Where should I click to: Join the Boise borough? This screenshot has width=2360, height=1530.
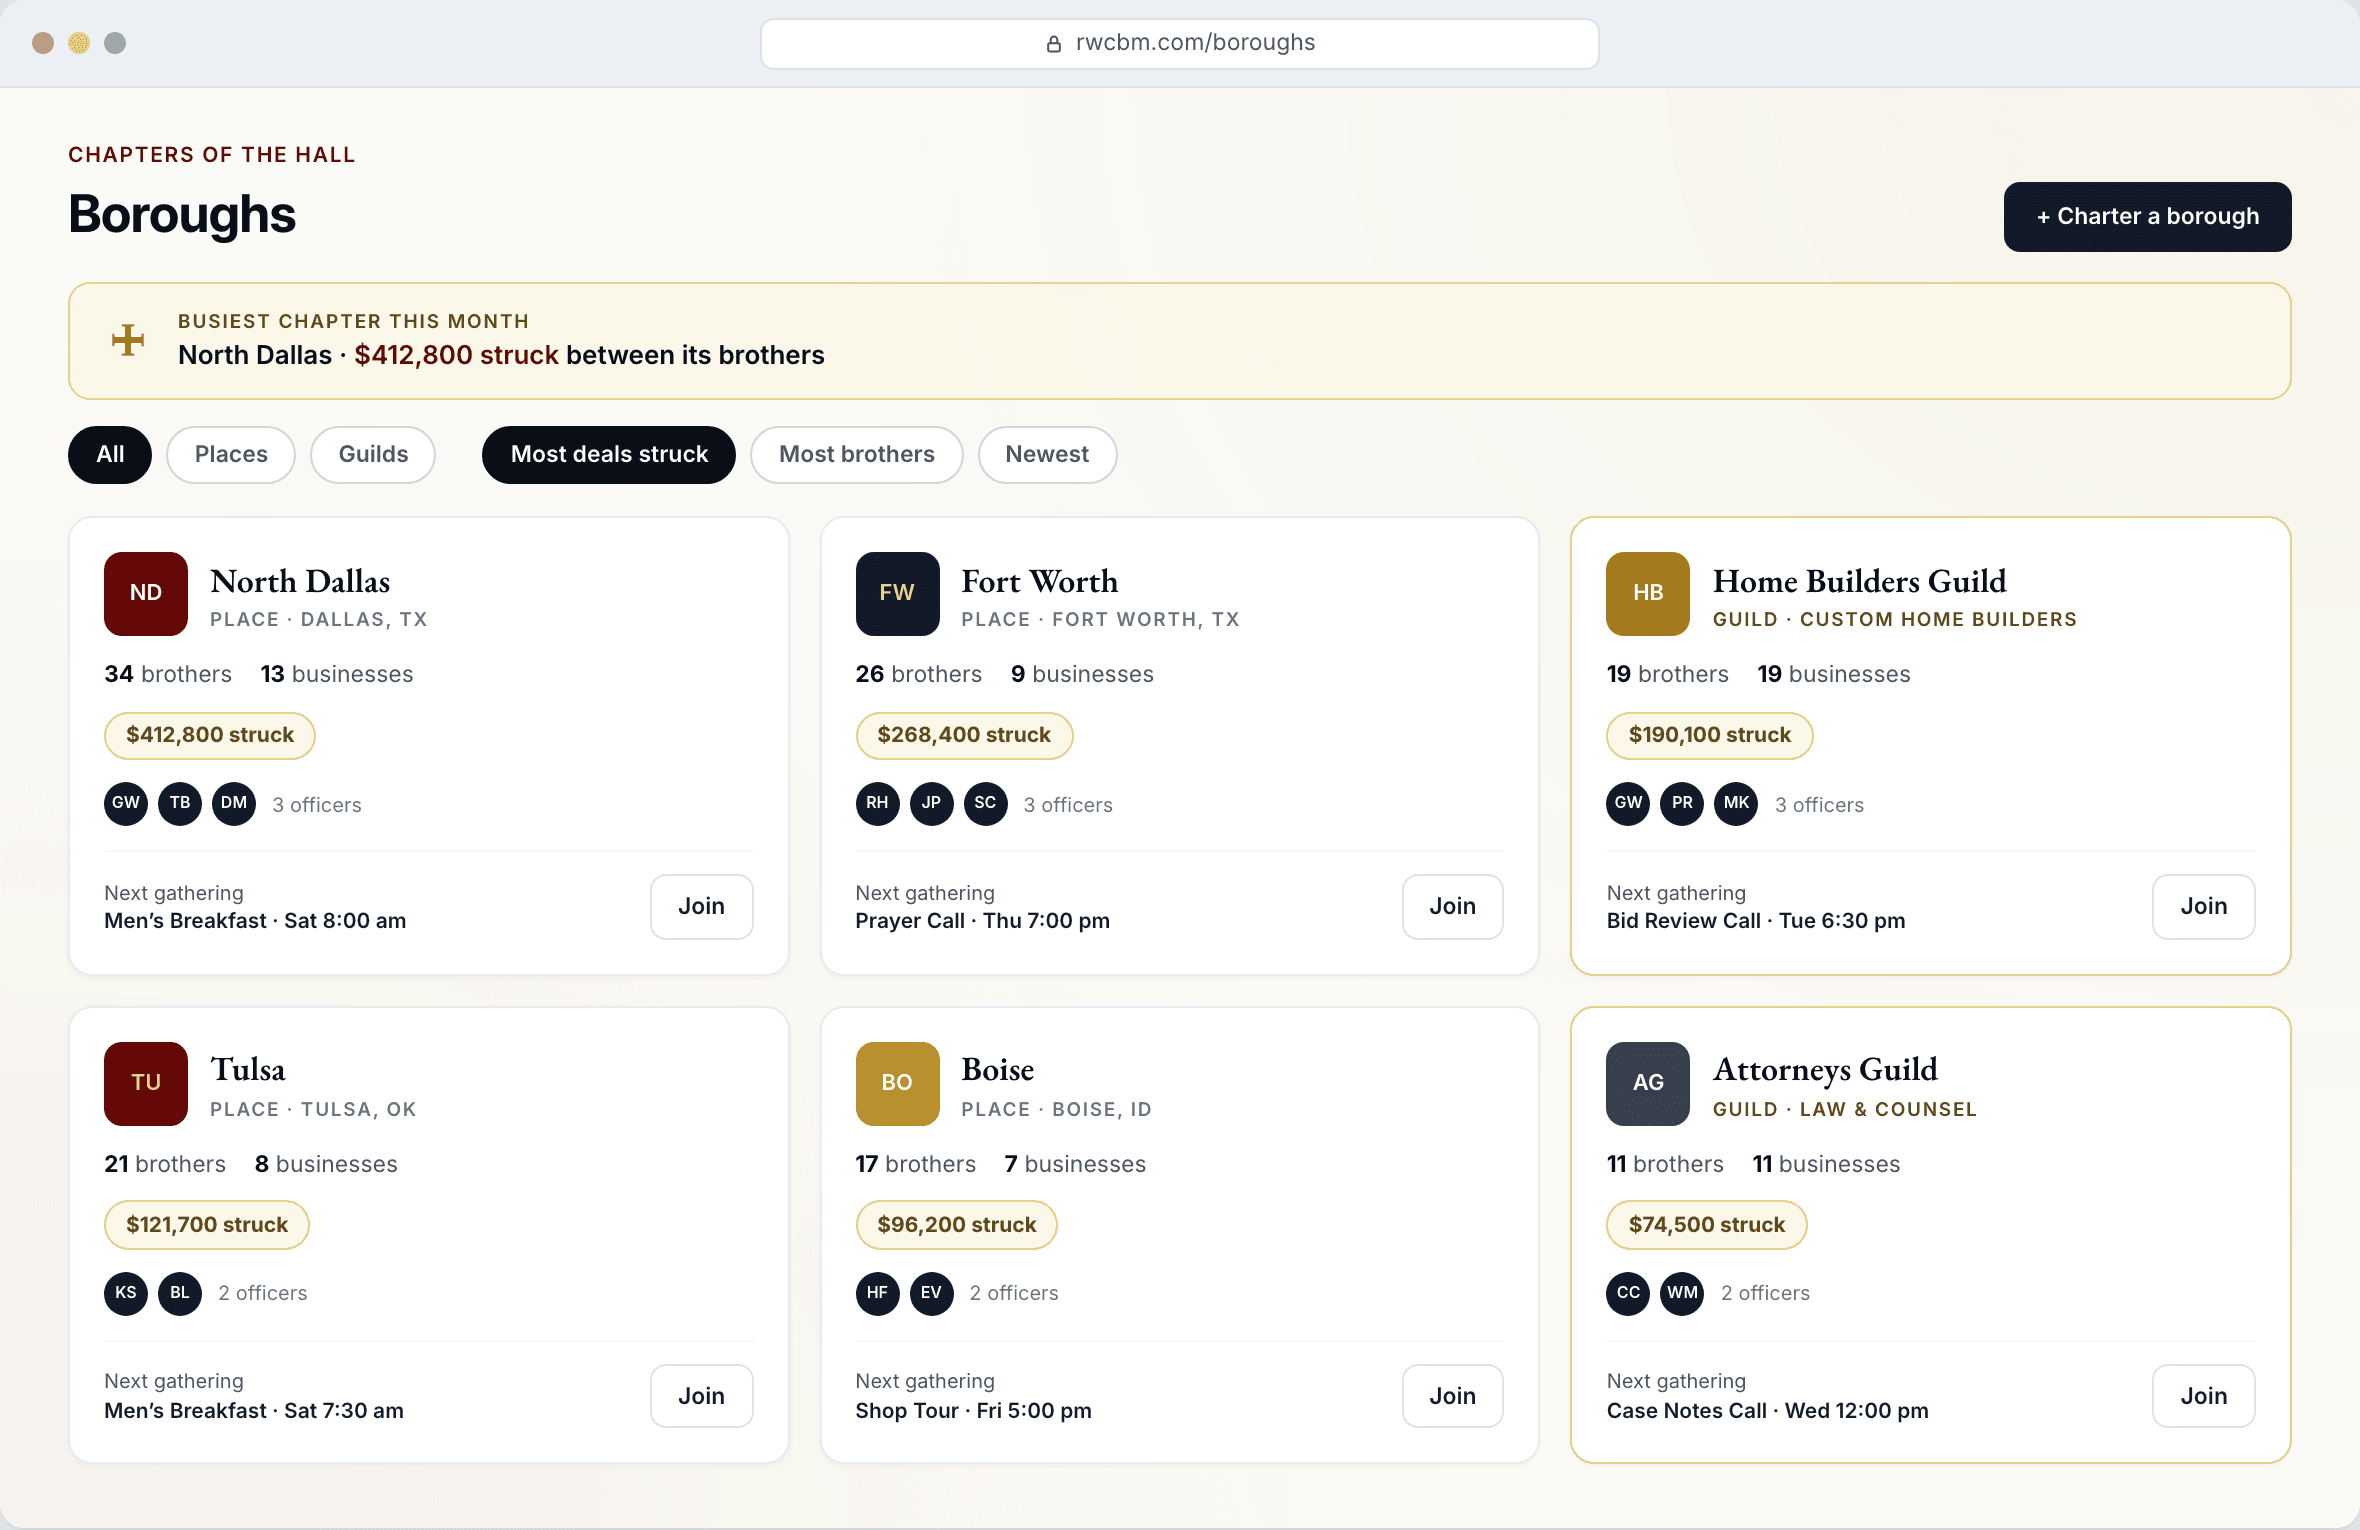click(1453, 1396)
